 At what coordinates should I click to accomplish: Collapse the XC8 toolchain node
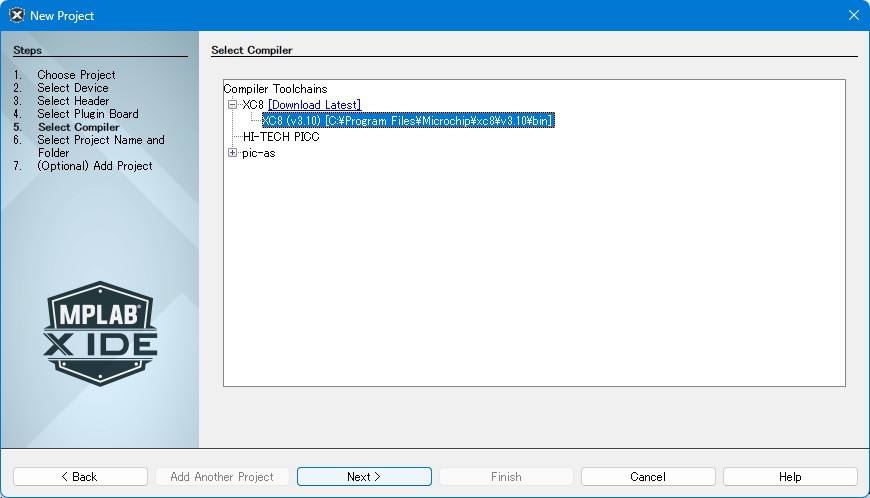232,105
